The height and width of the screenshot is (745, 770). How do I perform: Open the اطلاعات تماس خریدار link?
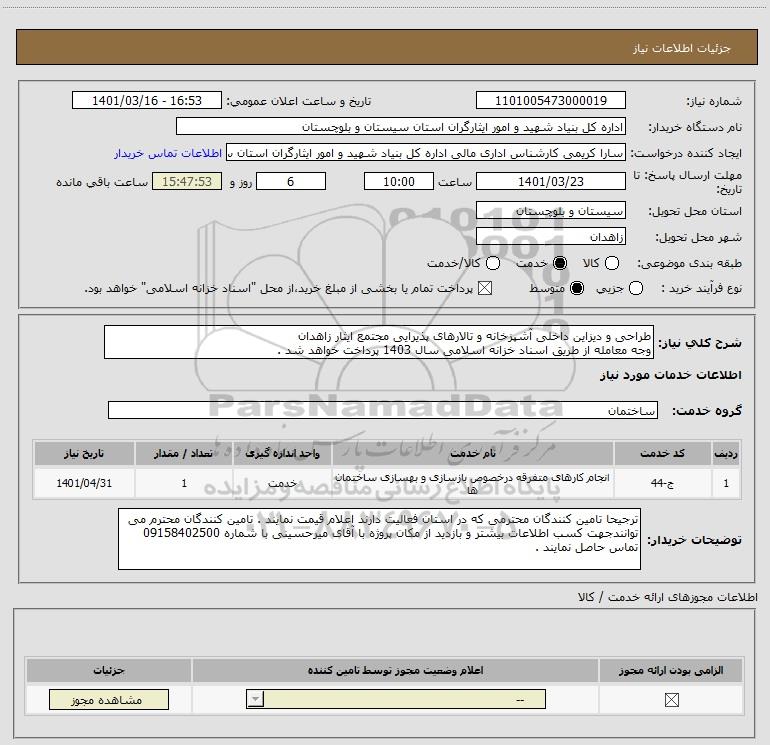168,153
